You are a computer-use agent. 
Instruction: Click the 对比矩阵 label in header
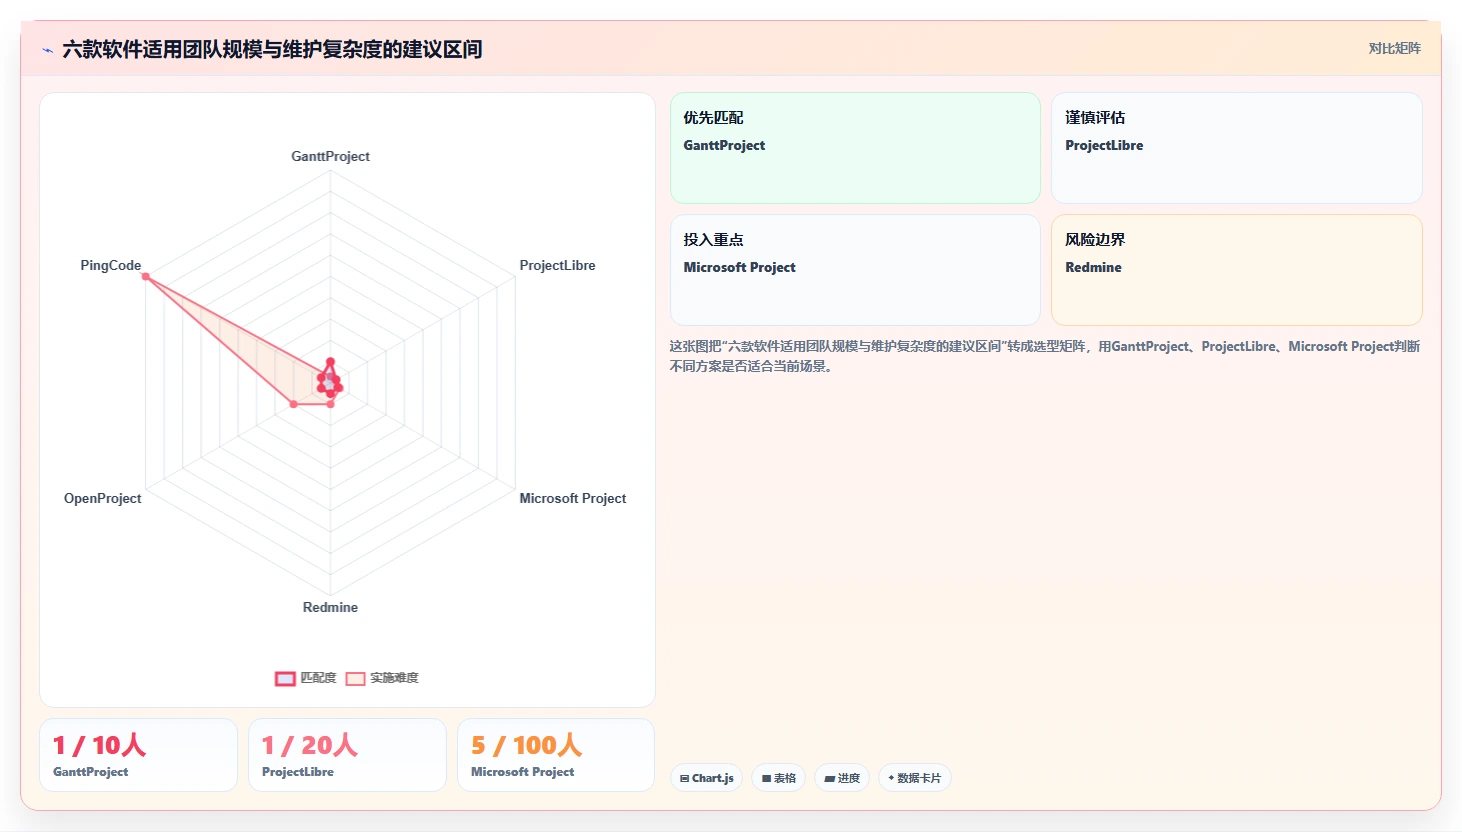[x=1394, y=48]
